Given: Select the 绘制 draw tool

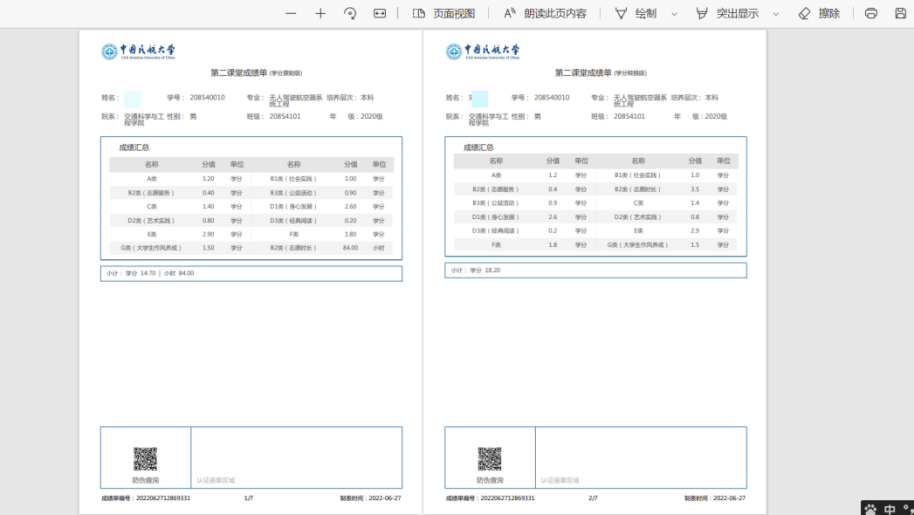Looking at the screenshot, I should pos(635,13).
